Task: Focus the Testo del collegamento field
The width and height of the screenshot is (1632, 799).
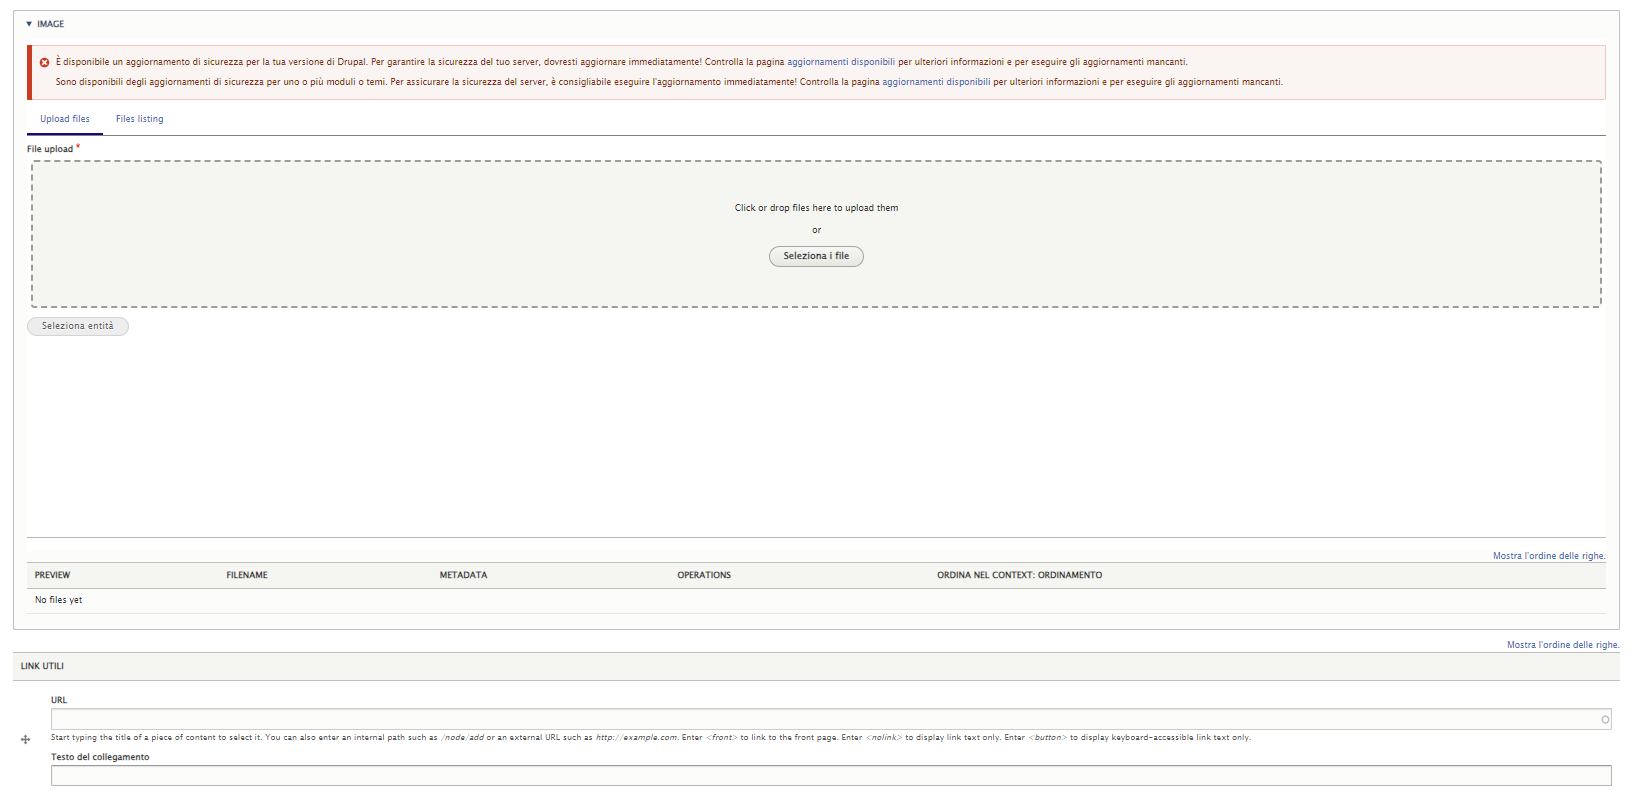Action: coord(830,775)
